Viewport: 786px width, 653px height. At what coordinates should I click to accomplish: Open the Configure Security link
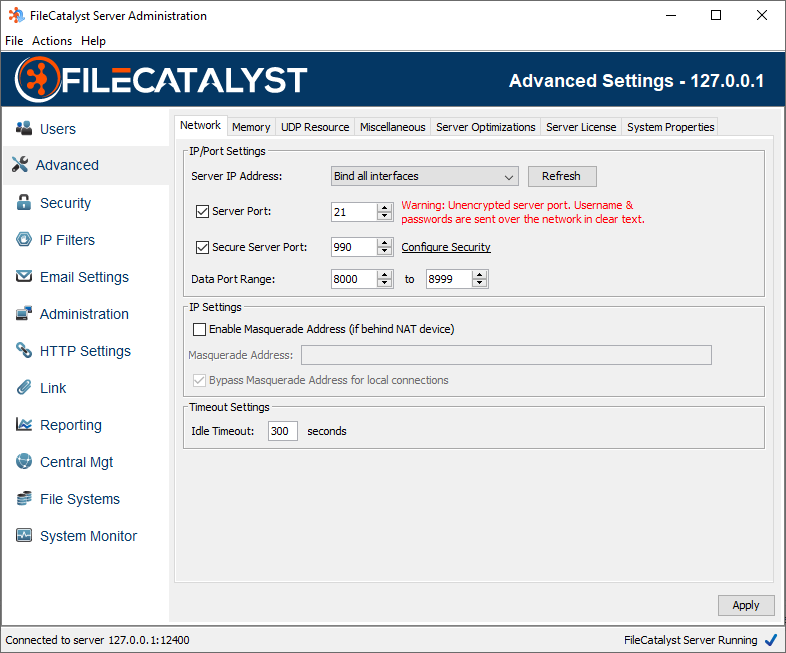(x=446, y=248)
